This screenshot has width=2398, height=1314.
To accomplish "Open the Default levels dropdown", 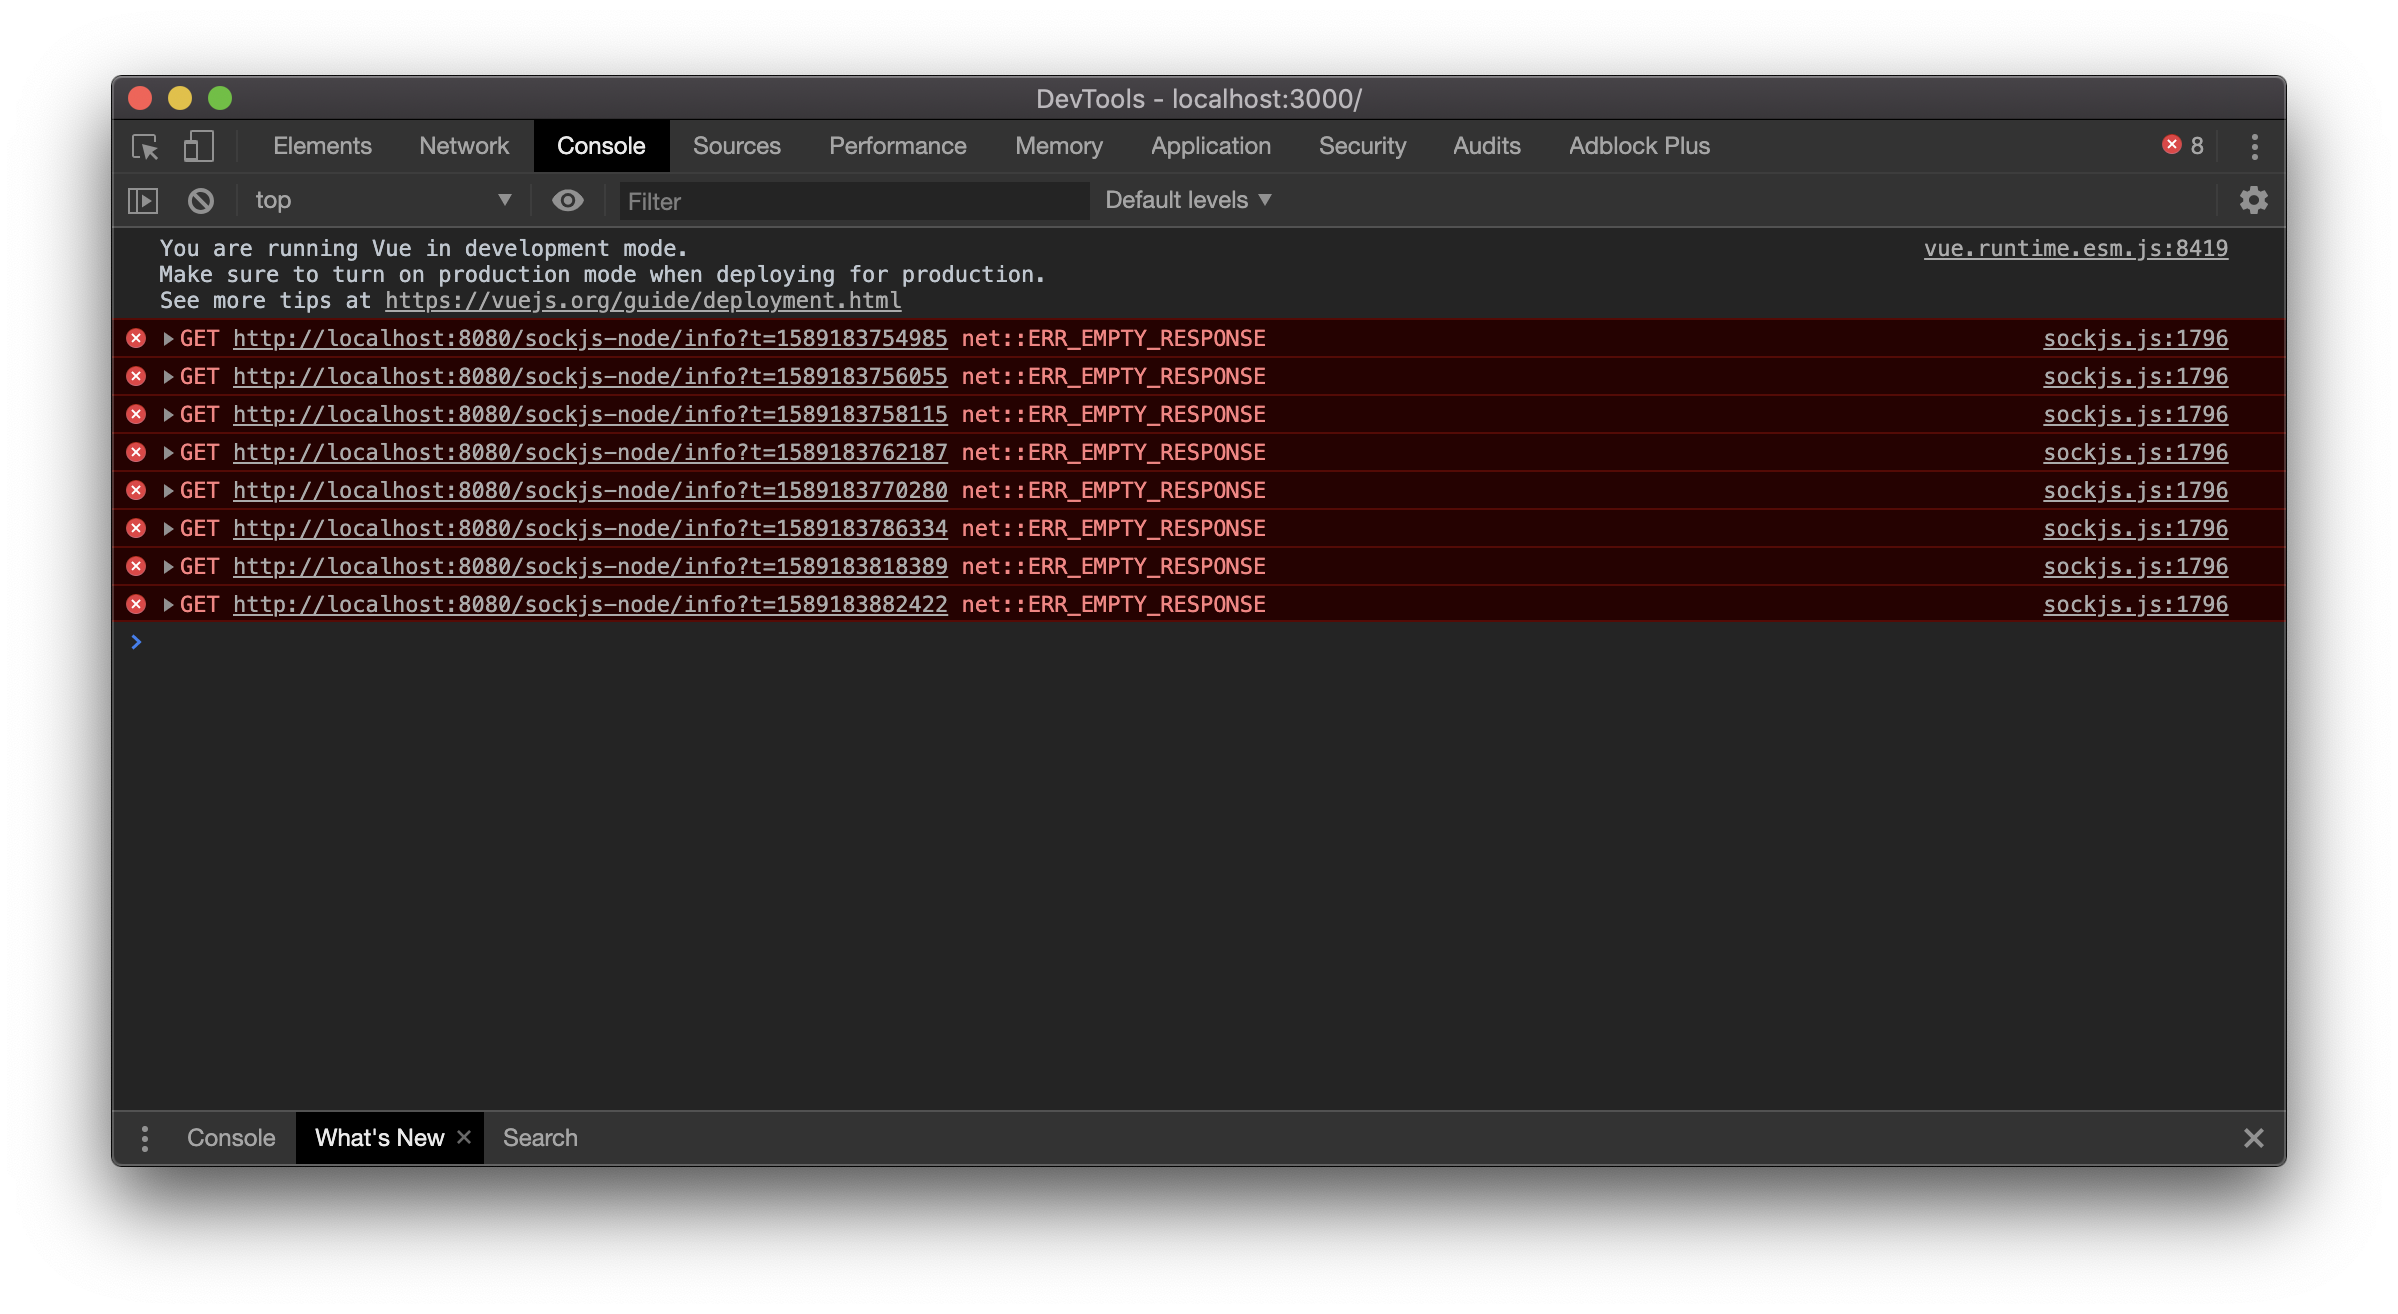I will click(x=1188, y=200).
